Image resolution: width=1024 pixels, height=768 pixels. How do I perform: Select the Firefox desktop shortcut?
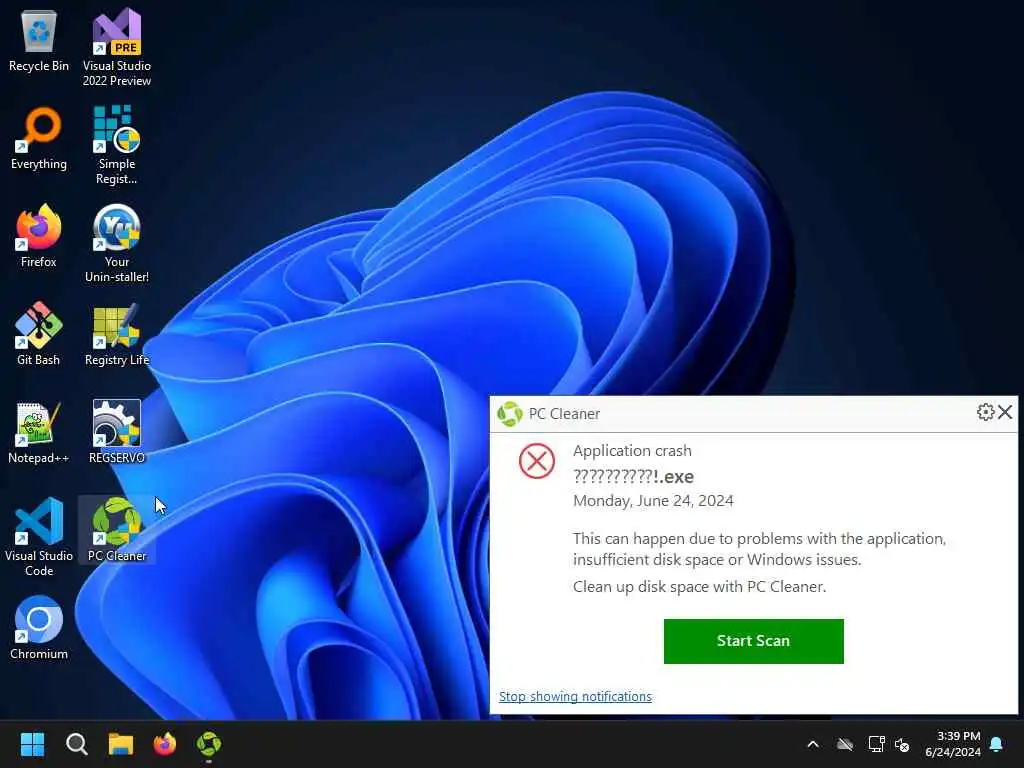click(39, 236)
